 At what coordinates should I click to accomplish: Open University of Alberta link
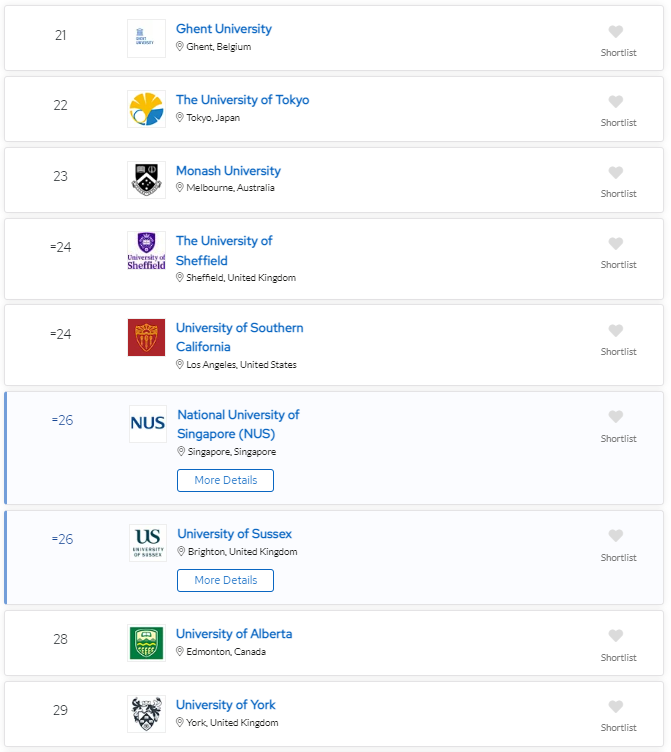234,634
